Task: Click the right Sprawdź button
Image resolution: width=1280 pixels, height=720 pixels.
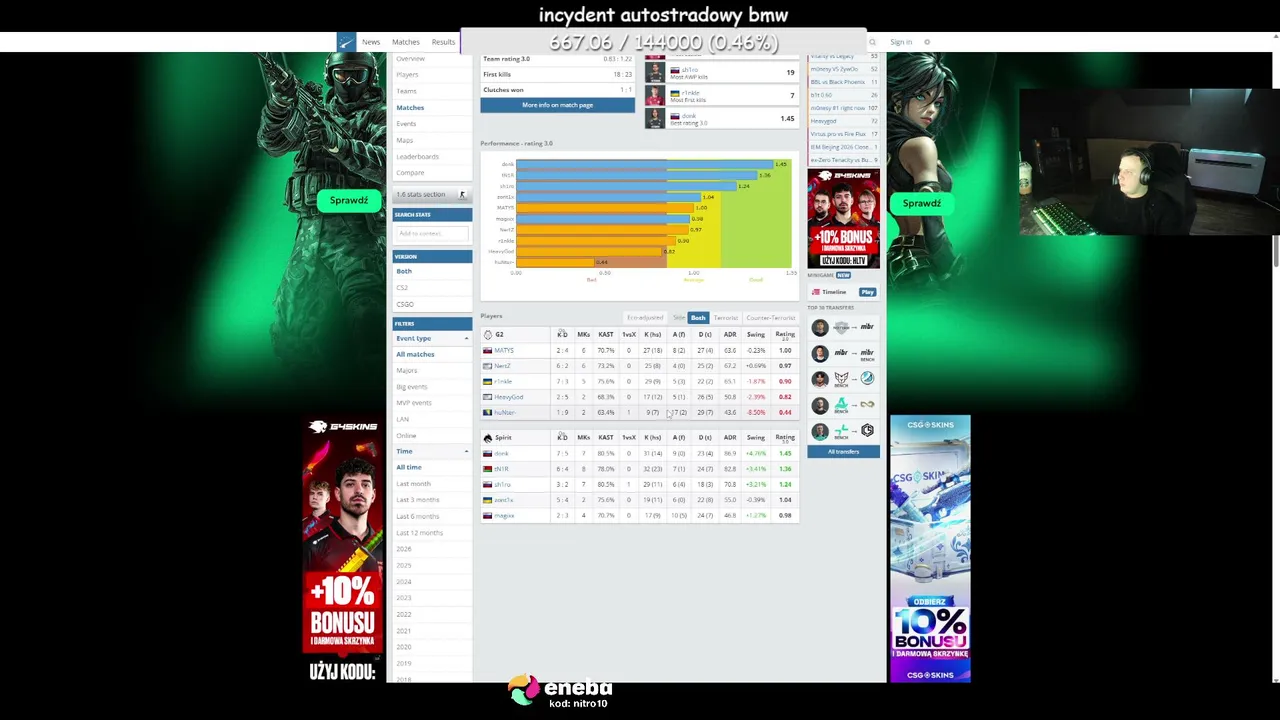Action: point(922,203)
